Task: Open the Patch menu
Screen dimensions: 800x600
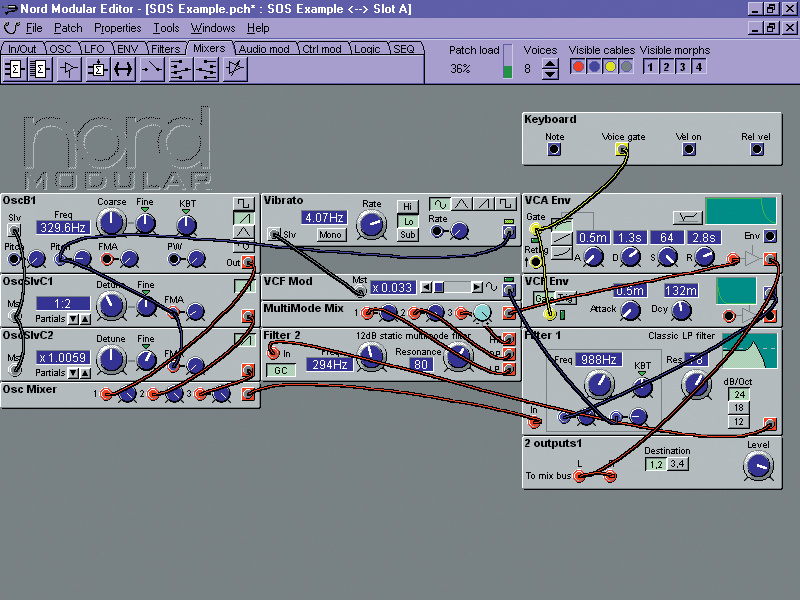Action: tap(68, 28)
